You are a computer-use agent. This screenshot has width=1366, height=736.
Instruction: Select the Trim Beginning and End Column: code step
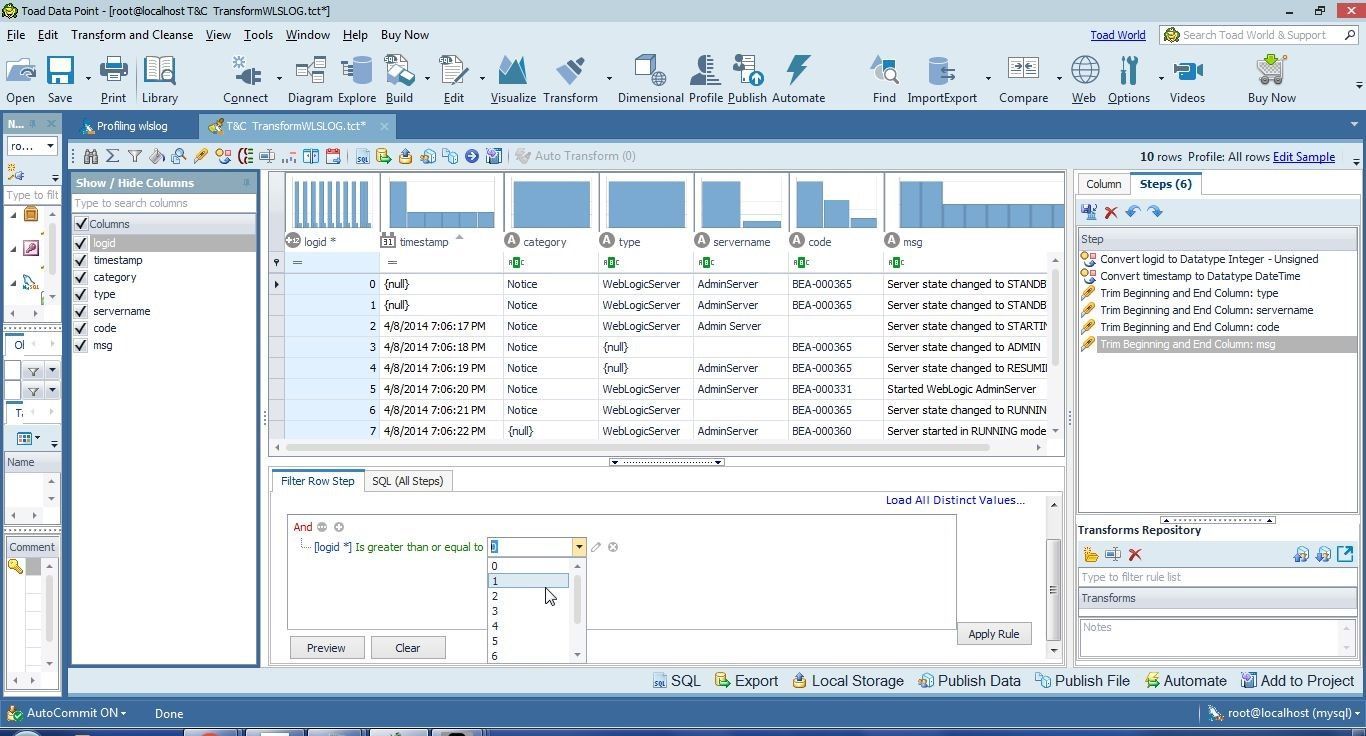[1189, 327]
